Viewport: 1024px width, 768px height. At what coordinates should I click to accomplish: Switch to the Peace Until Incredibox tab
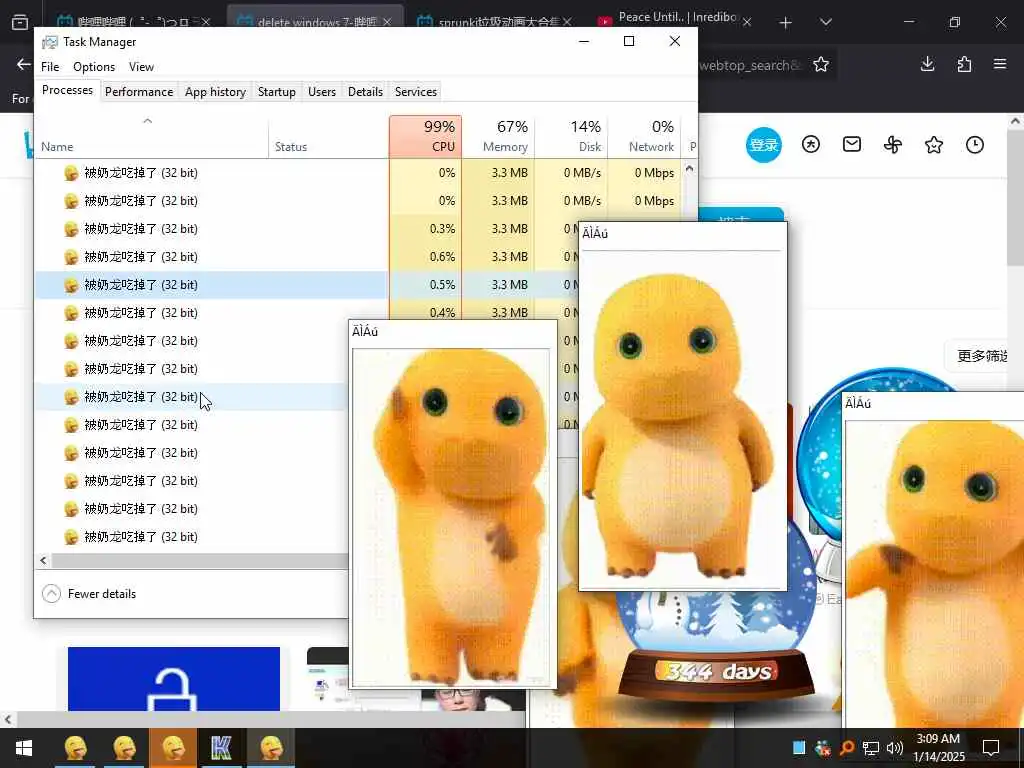(675, 20)
